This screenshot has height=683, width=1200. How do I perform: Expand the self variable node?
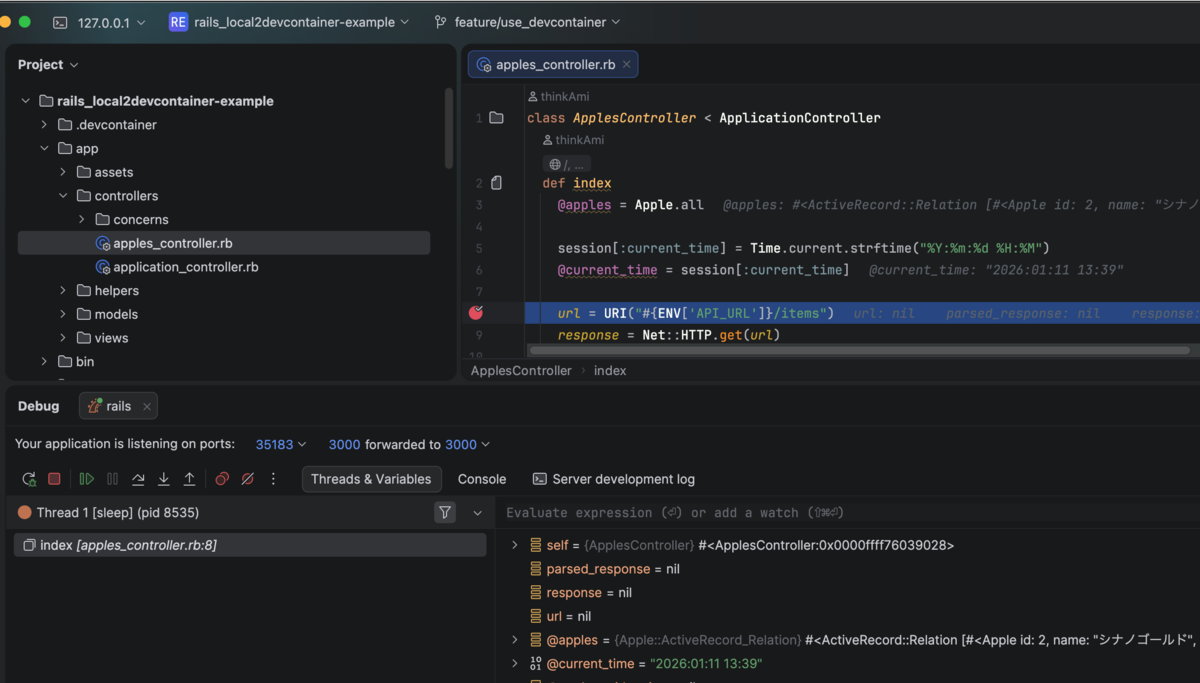[x=515, y=545]
